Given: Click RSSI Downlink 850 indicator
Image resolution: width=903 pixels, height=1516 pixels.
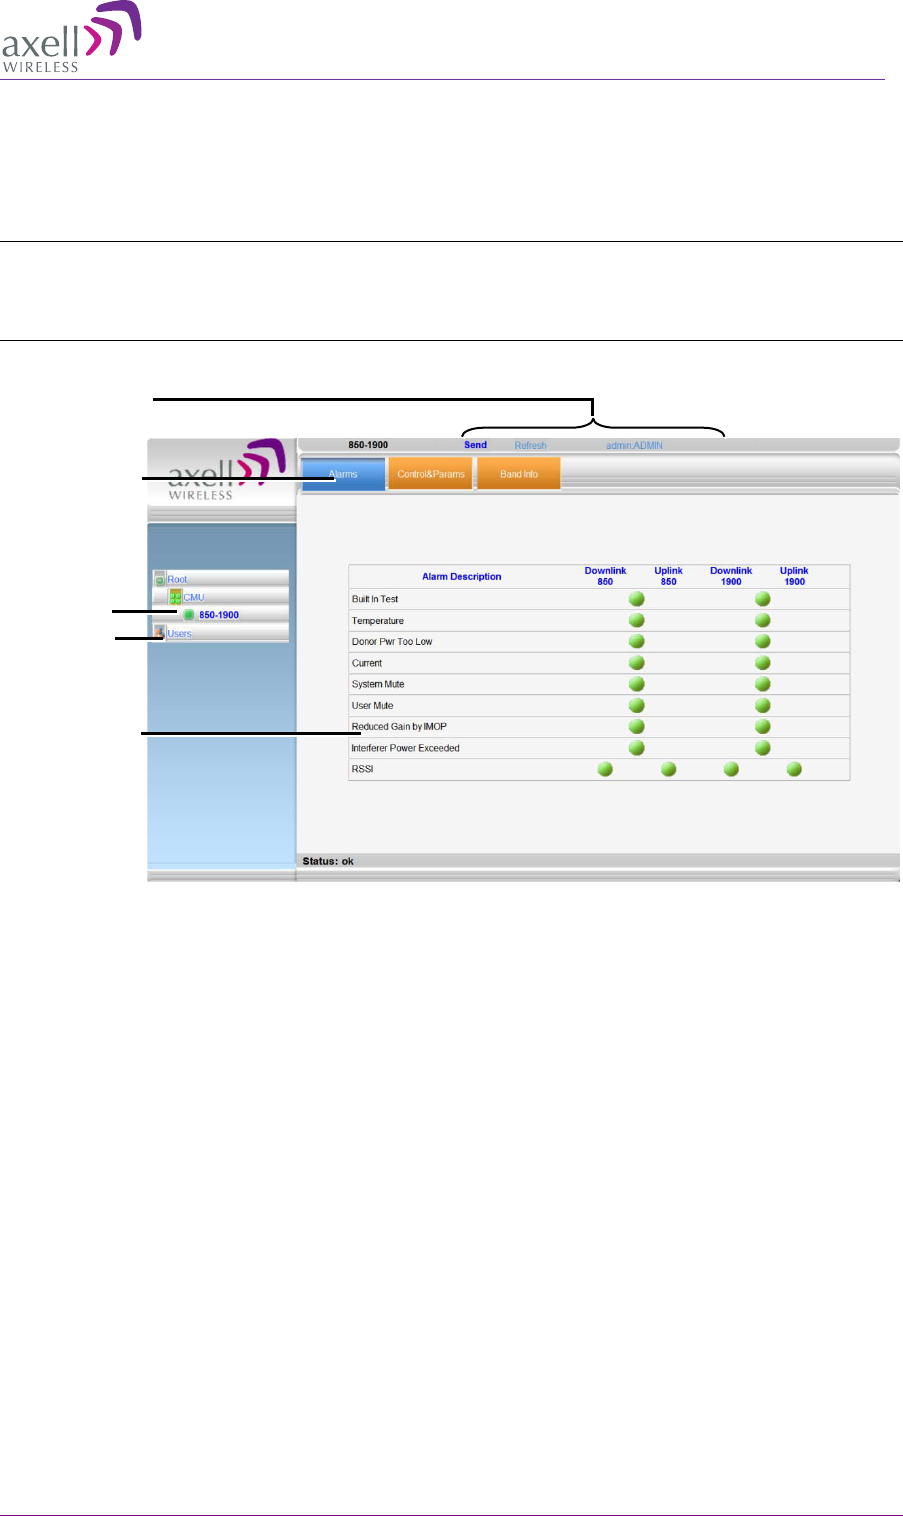Looking at the screenshot, I should tap(605, 769).
